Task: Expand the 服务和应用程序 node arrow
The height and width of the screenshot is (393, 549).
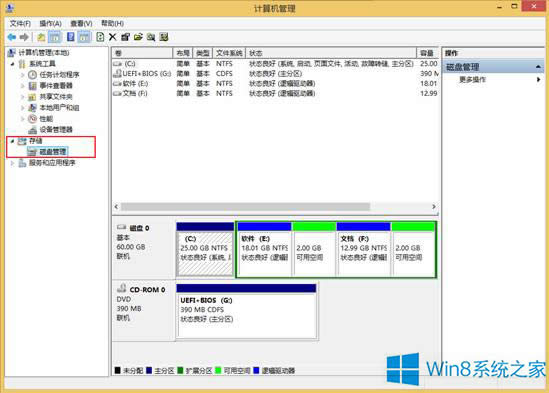Action: tap(13, 163)
